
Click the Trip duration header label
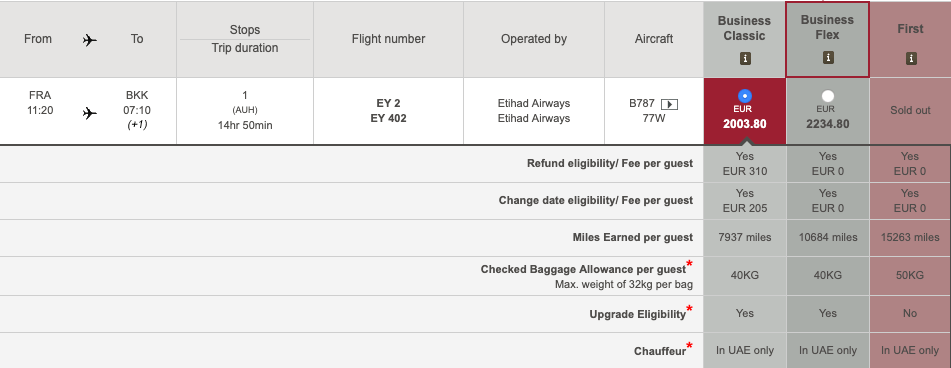click(x=244, y=48)
